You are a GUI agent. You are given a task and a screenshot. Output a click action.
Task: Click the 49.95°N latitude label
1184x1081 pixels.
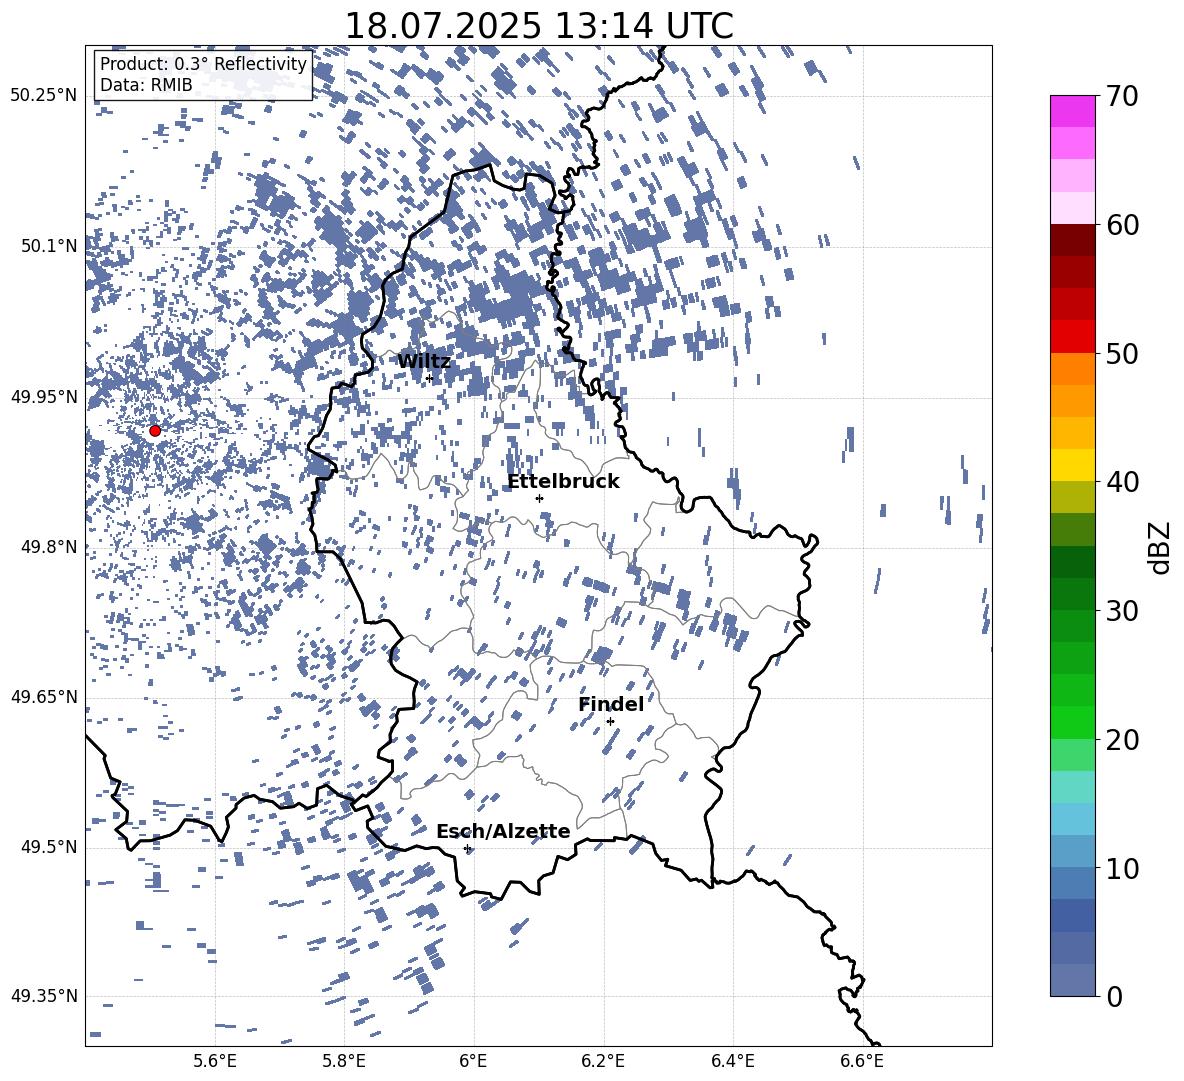[x=44, y=397]
